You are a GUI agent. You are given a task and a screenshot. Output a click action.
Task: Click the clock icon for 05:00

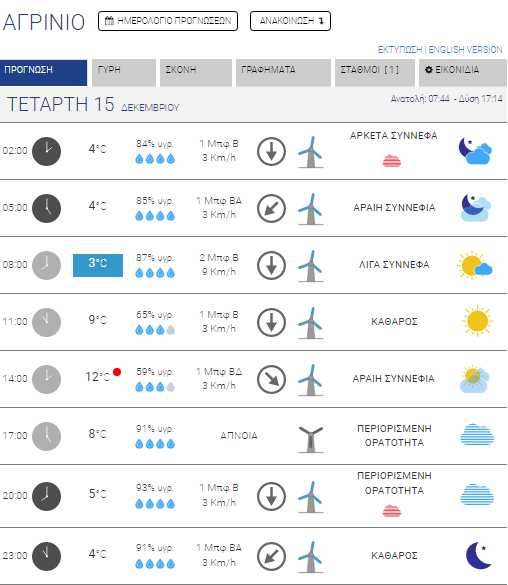(x=46, y=208)
